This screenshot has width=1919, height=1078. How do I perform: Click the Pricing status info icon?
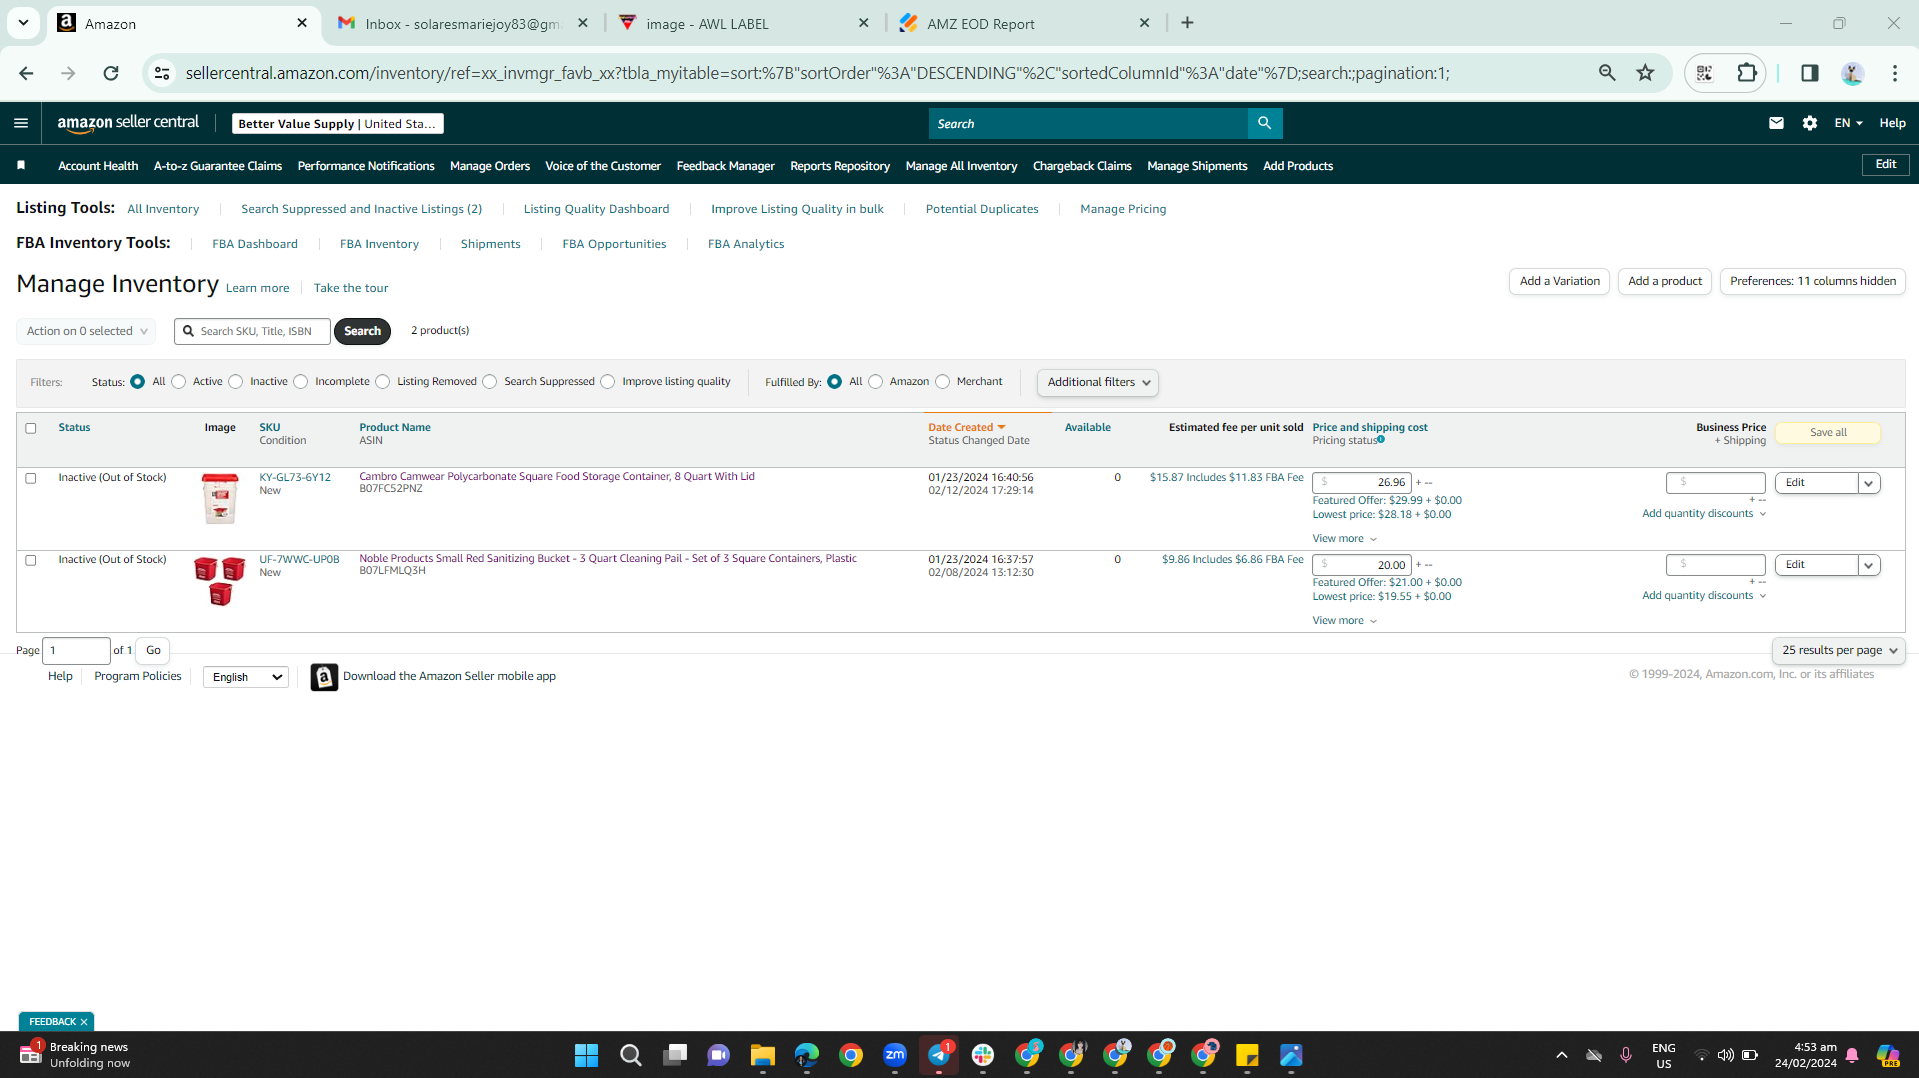[x=1381, y=439]
